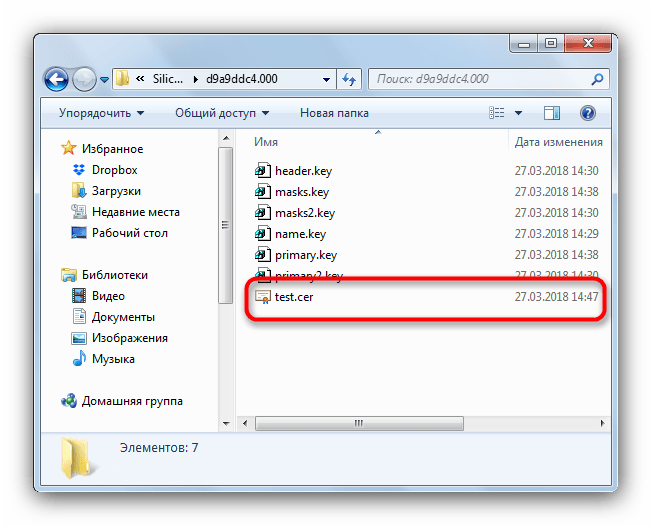Click the date 27.03.2018 14:47

click(x=556, y=297)
